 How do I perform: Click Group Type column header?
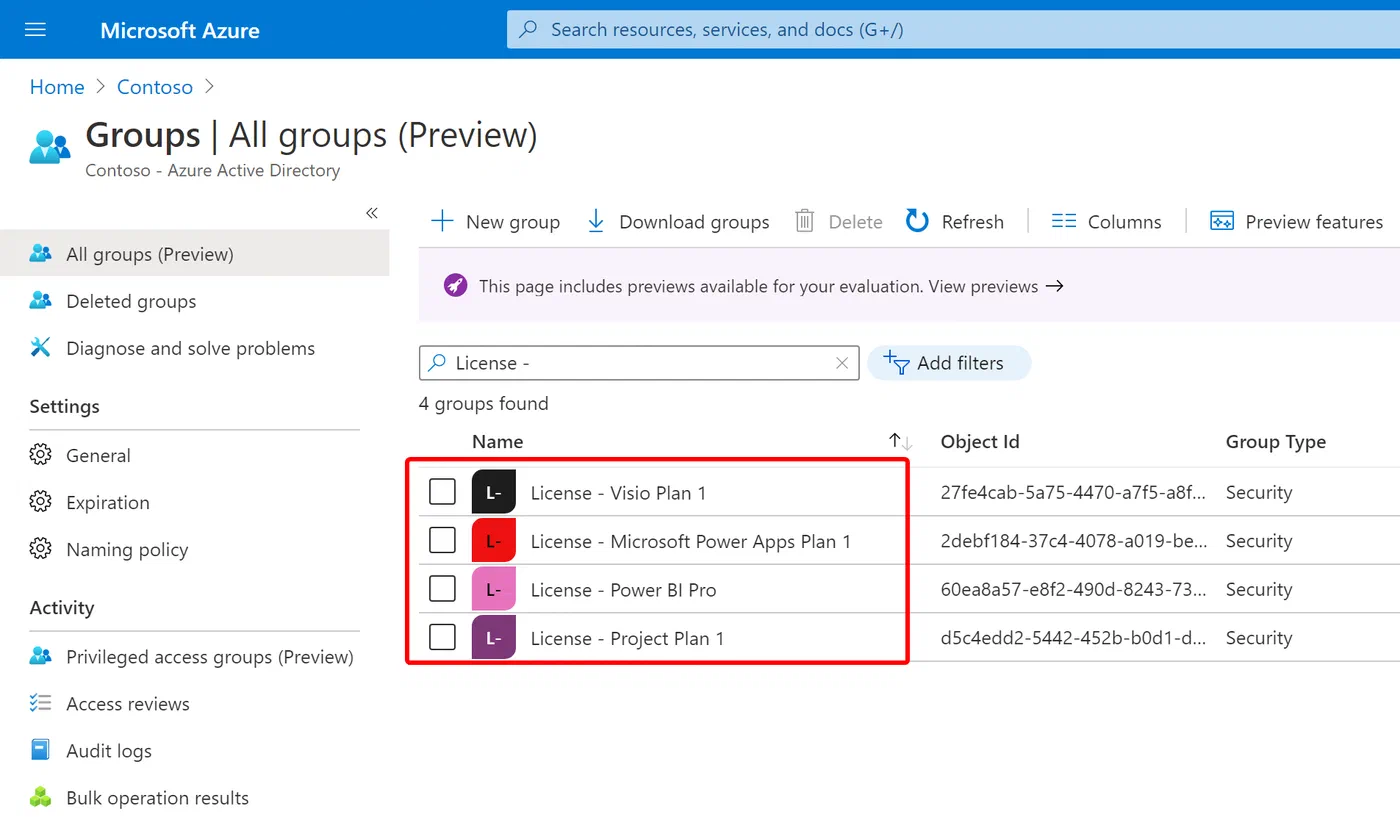coord(1276,442)
